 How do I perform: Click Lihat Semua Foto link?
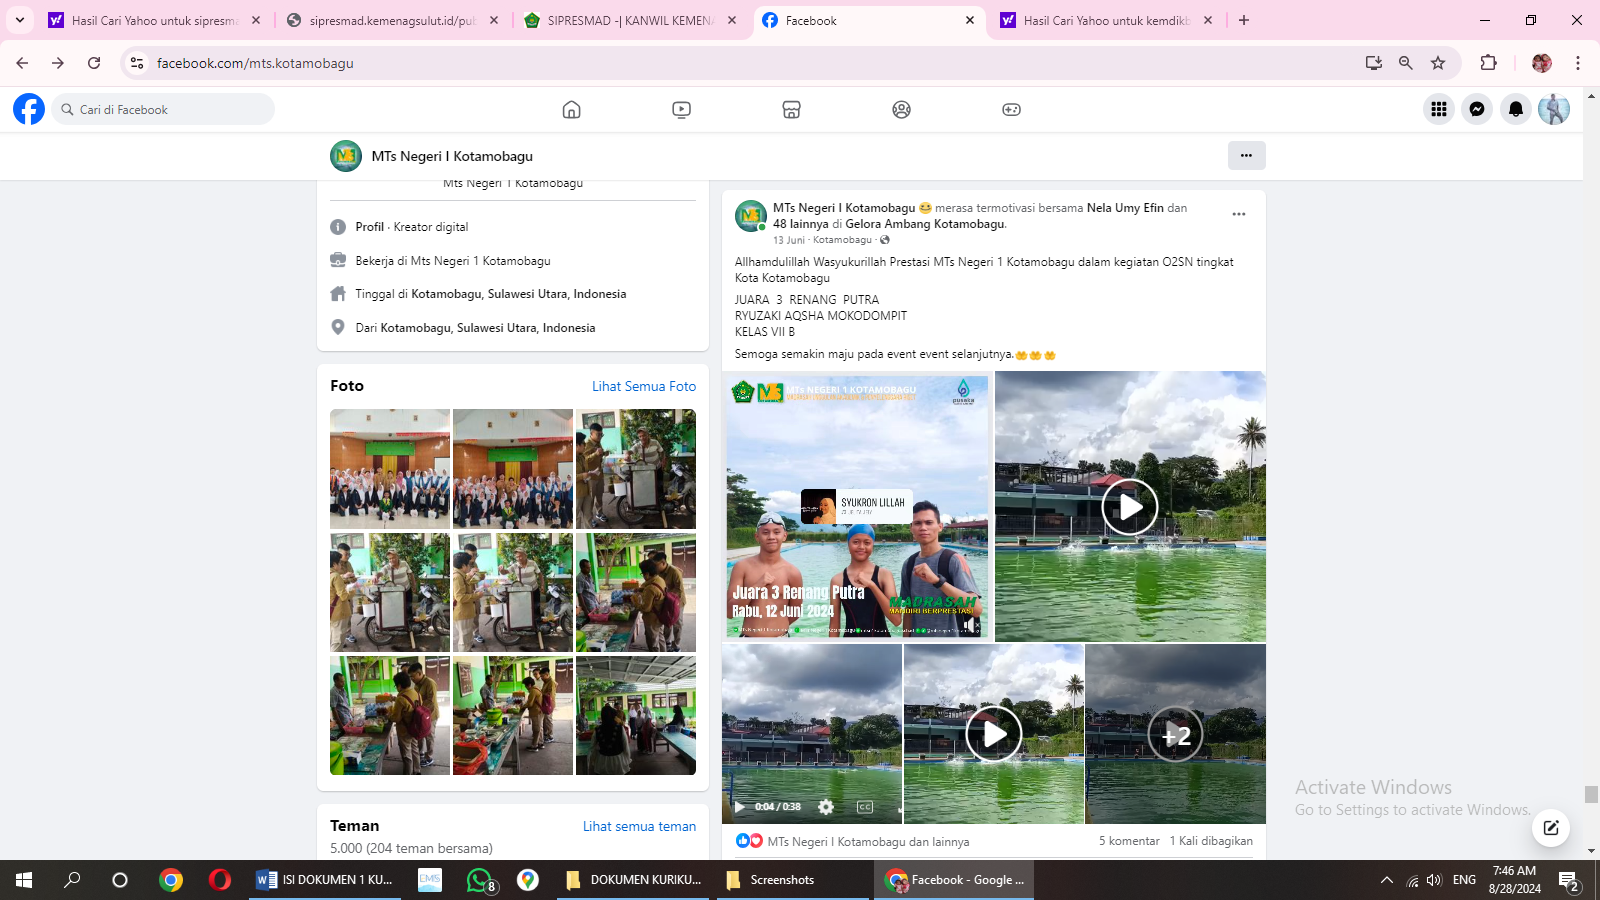643,386
